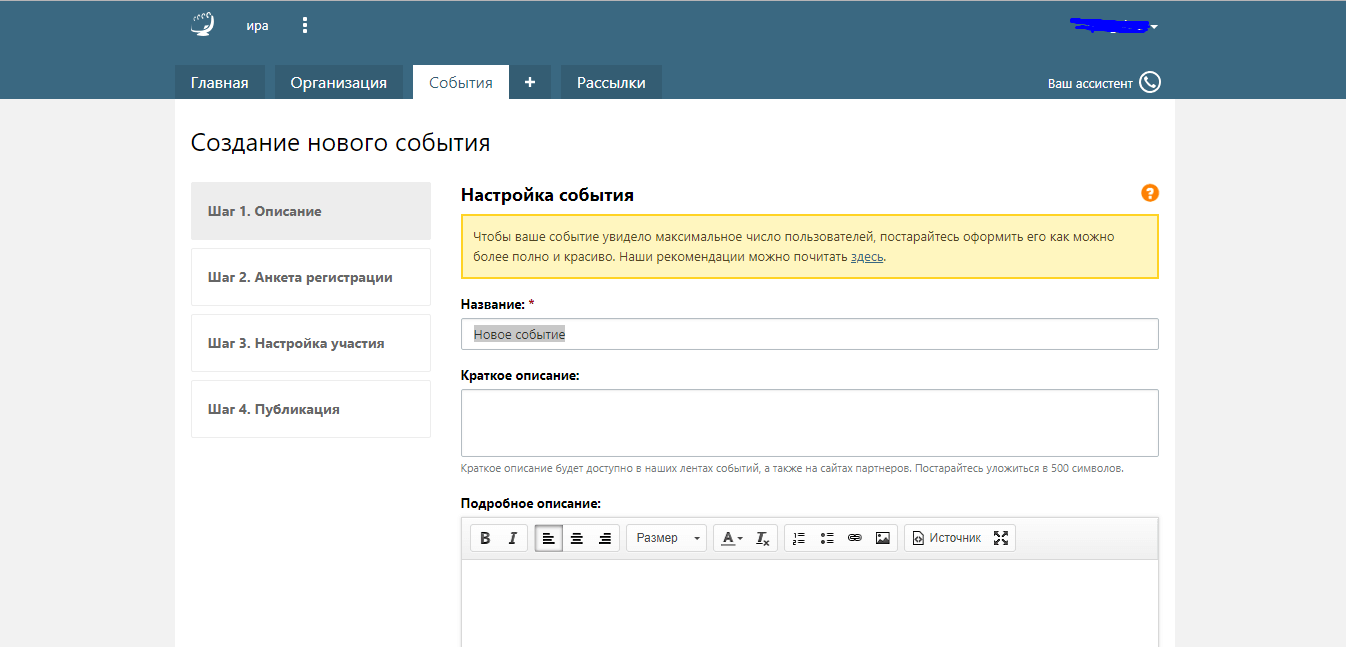This screenshot has height=647, width=1346.
Task: Open the text color picker
Action: (x=731, y=538)
